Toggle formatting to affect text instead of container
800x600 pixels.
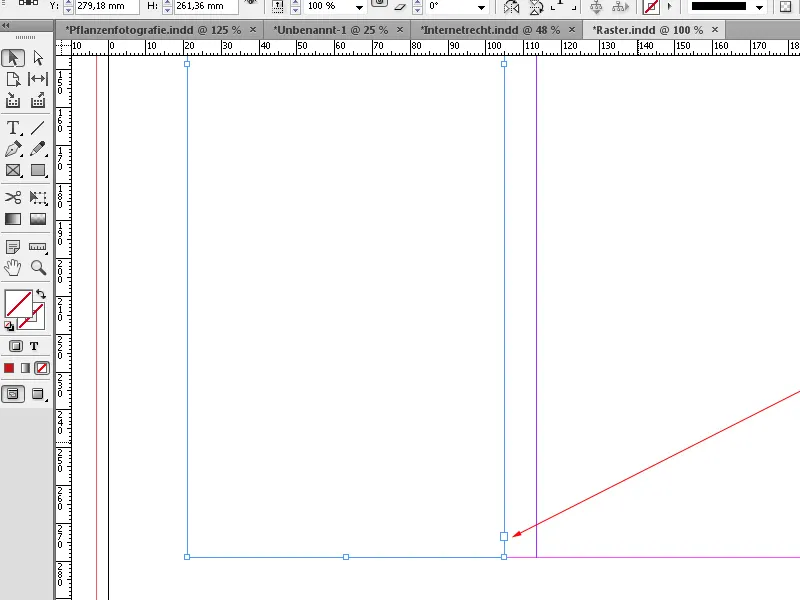33,345
